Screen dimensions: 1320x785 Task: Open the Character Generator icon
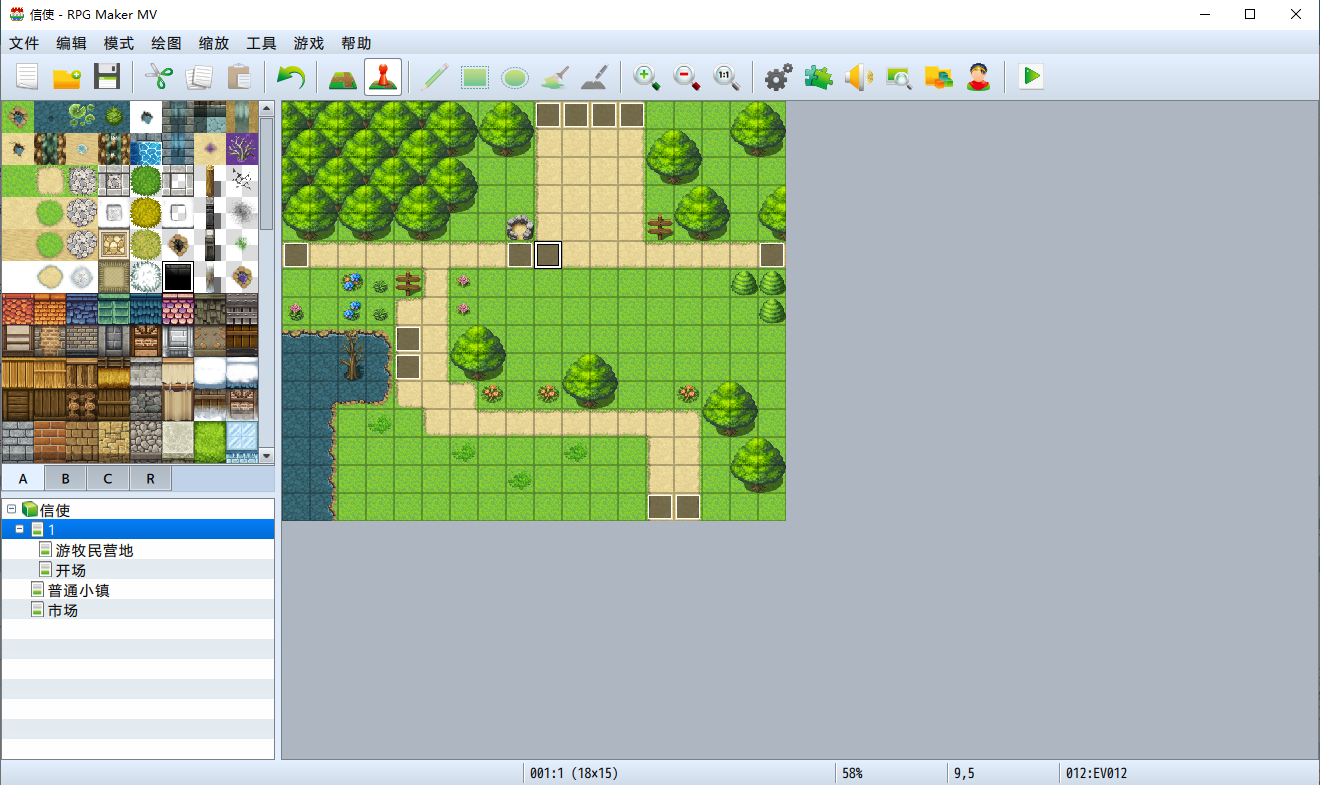point(979,77)
